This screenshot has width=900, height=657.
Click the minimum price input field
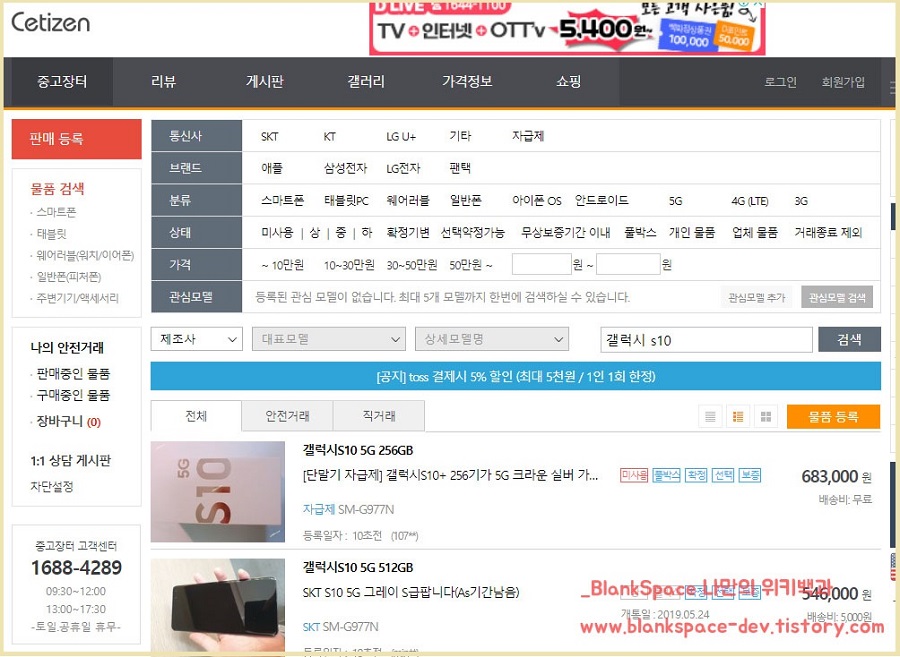[x=541, y=265]
